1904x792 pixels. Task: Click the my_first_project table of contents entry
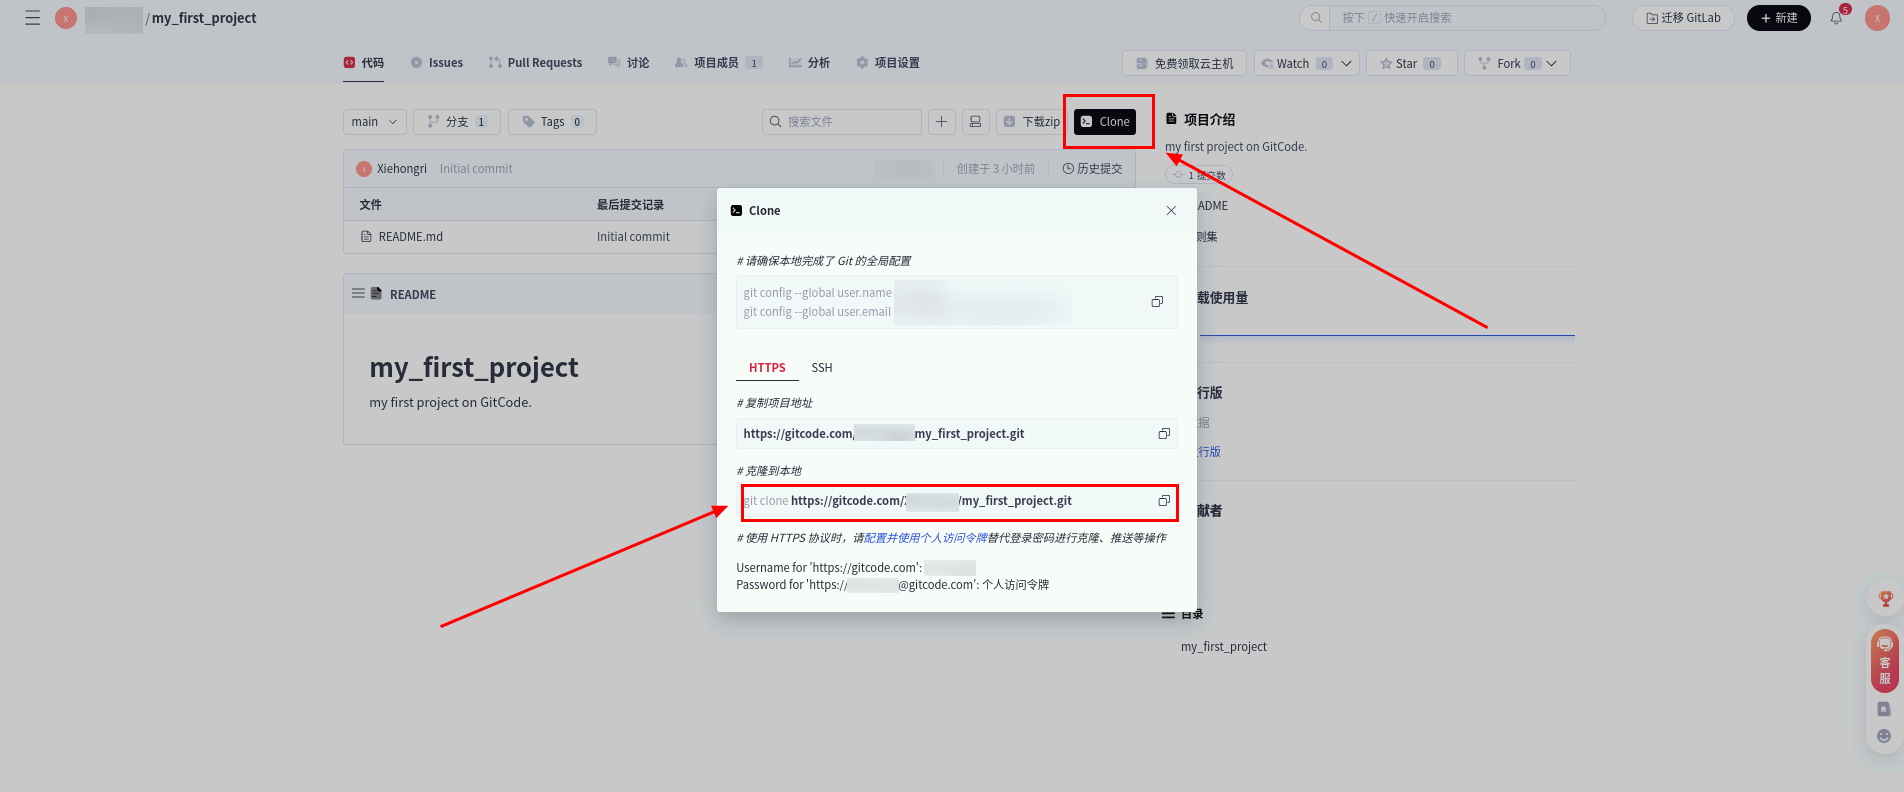pyautogui.click(x=1223, y=647)
